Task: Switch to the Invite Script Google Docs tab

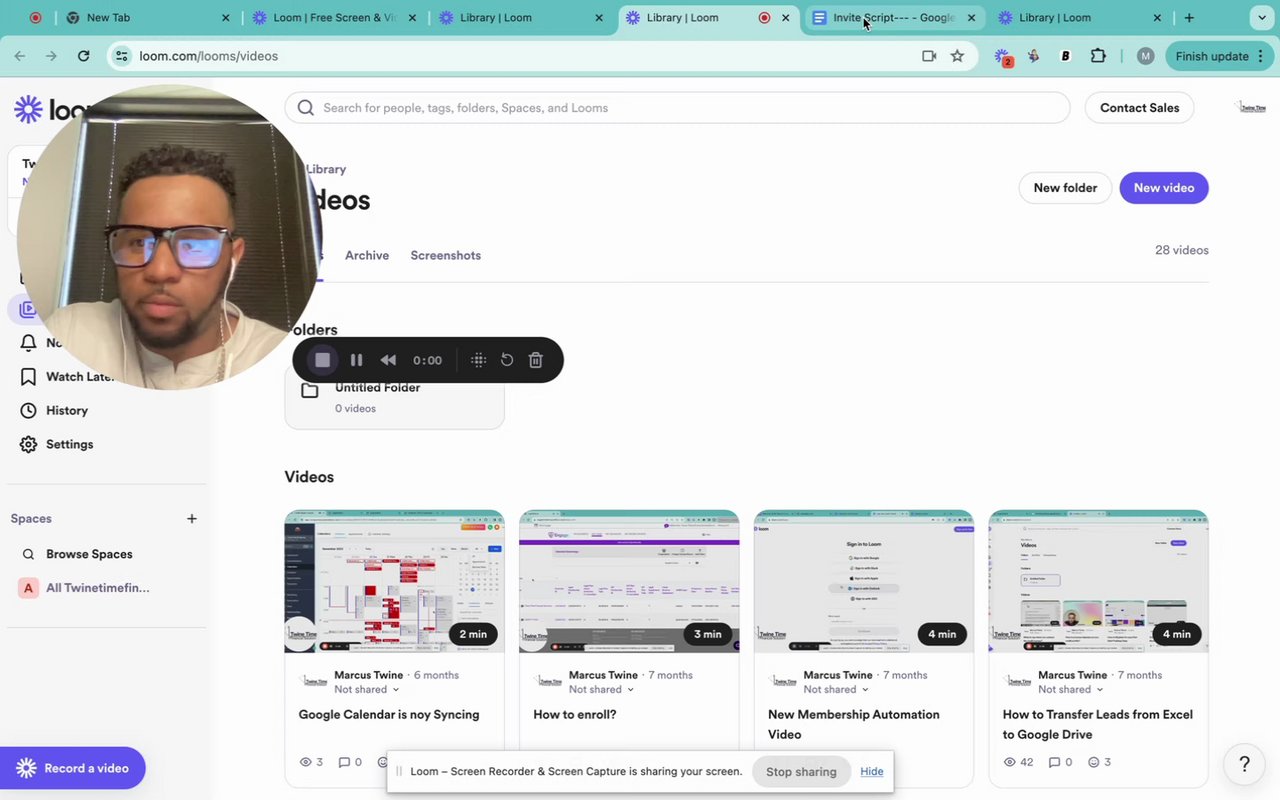Action: point(894,18)
